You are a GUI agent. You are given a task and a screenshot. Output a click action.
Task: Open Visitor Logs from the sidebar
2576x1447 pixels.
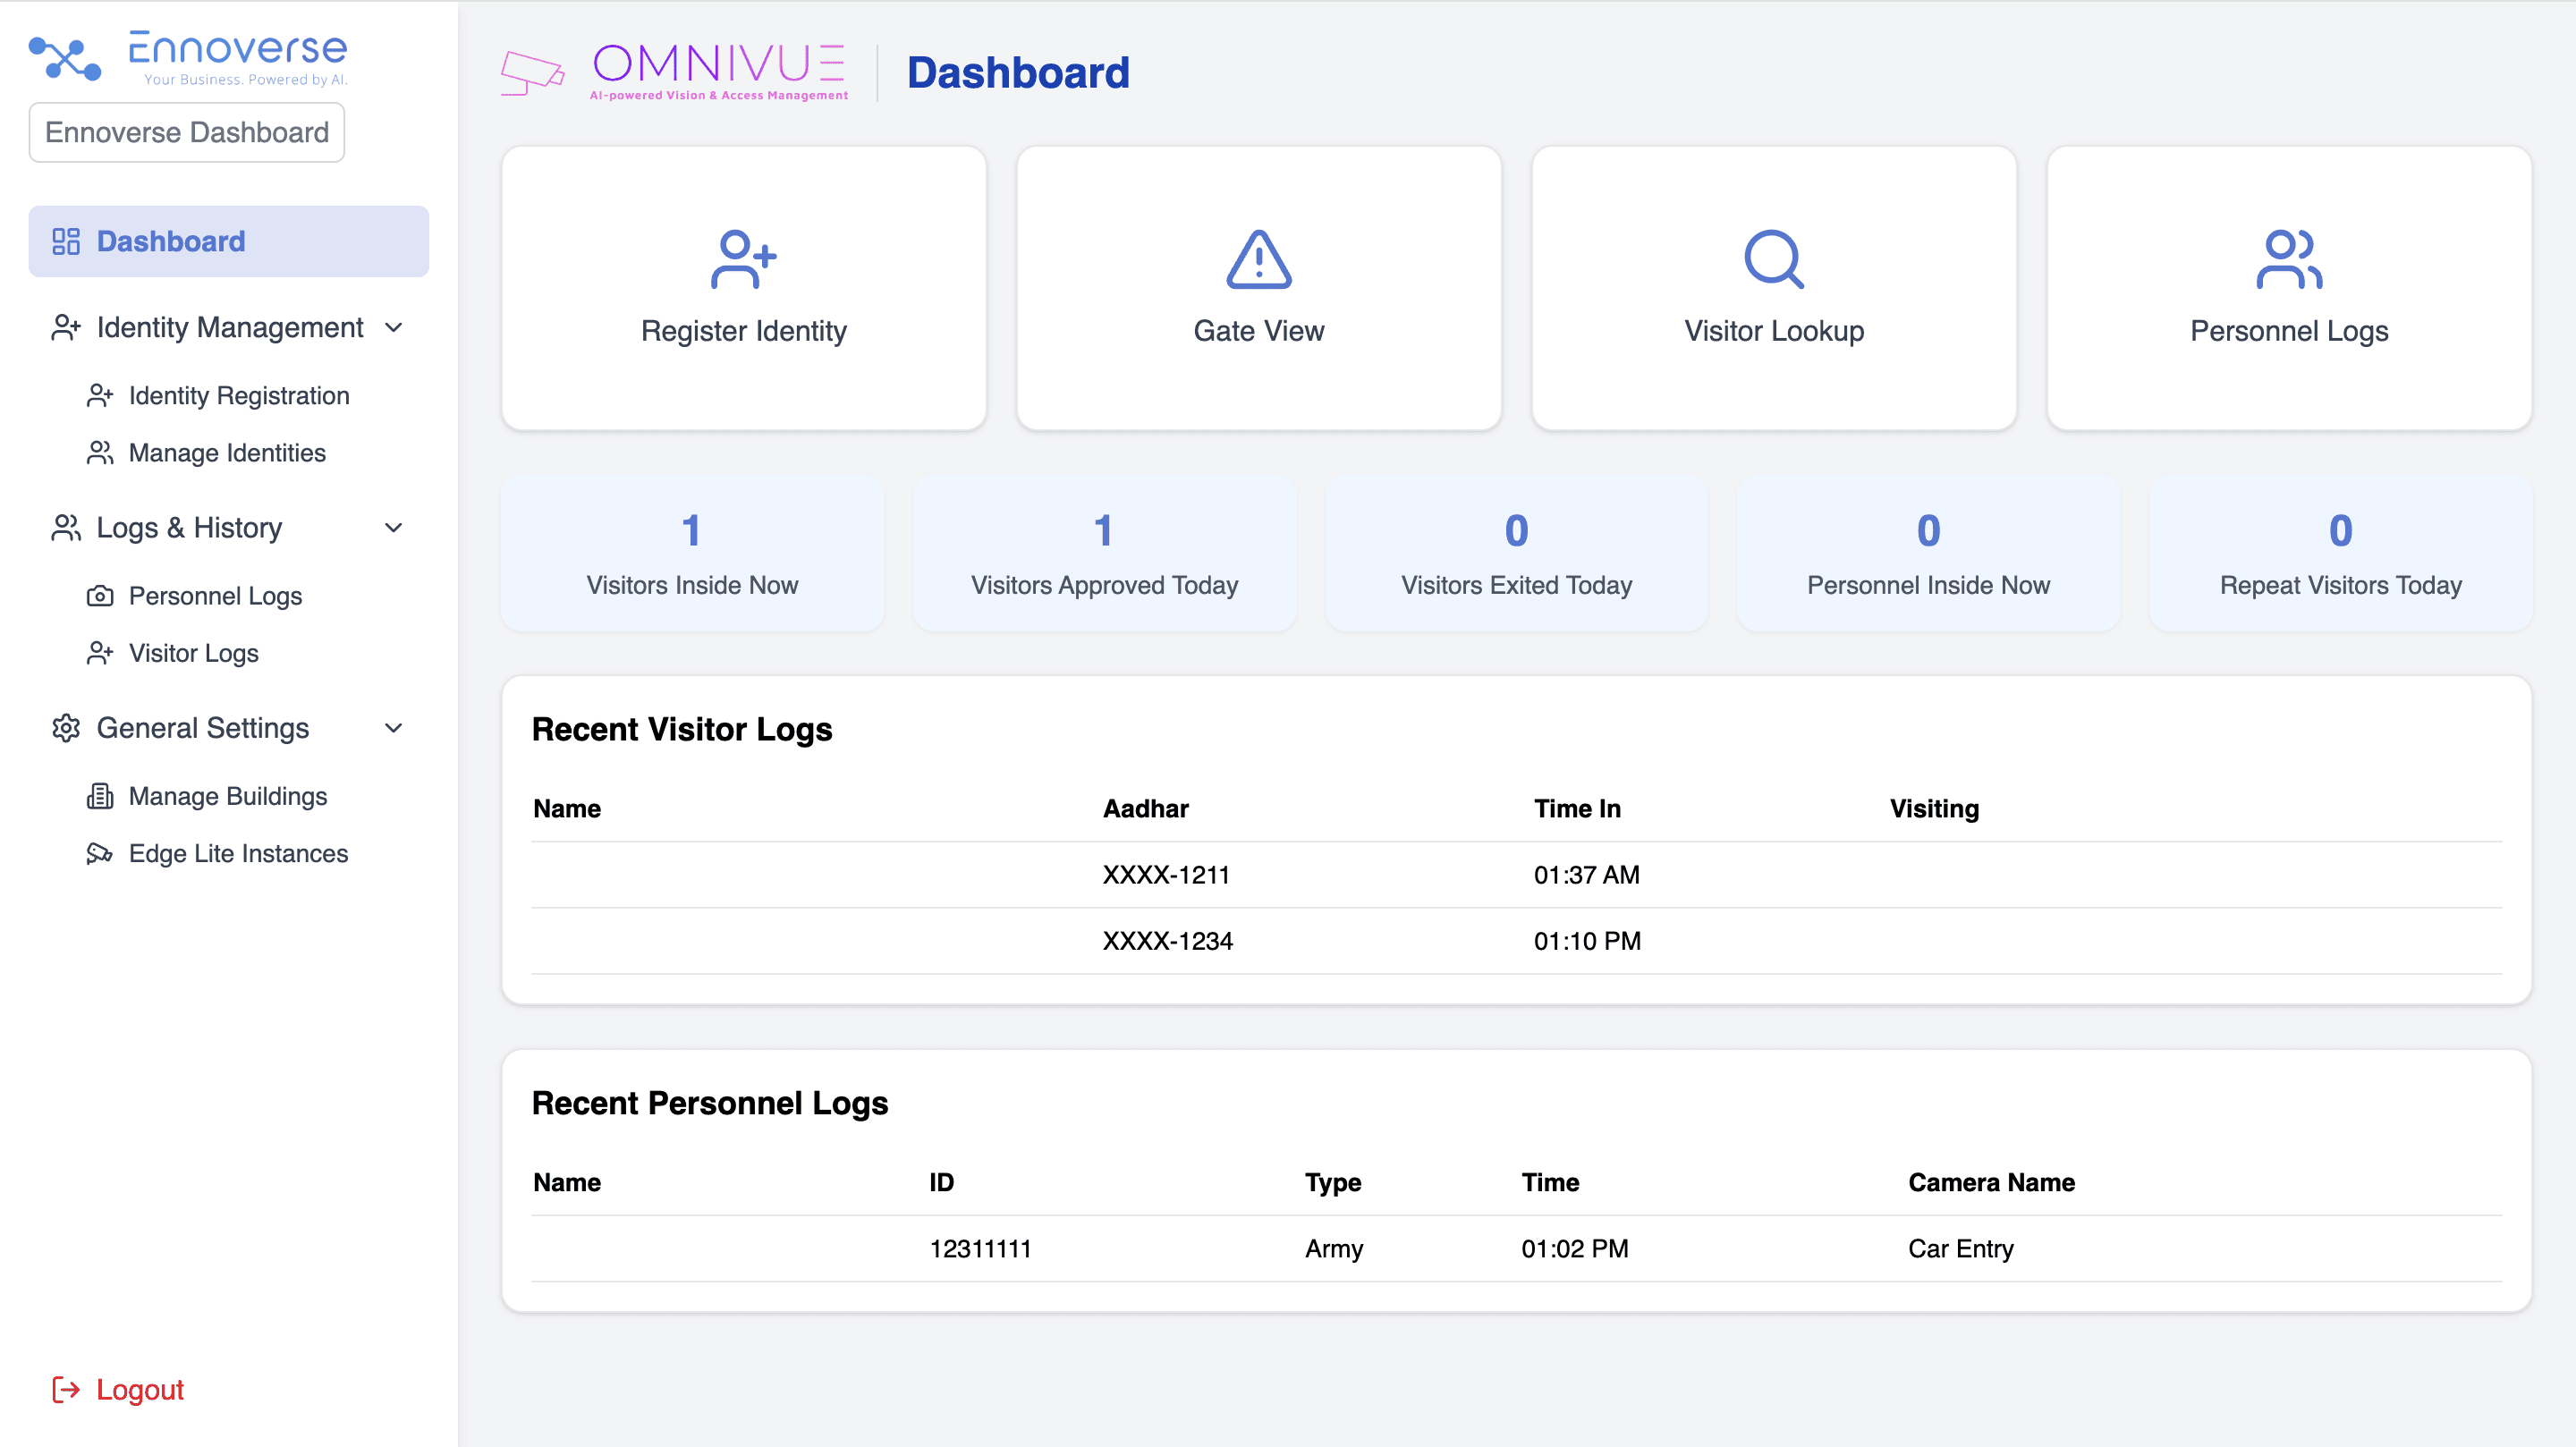point(194,653)
